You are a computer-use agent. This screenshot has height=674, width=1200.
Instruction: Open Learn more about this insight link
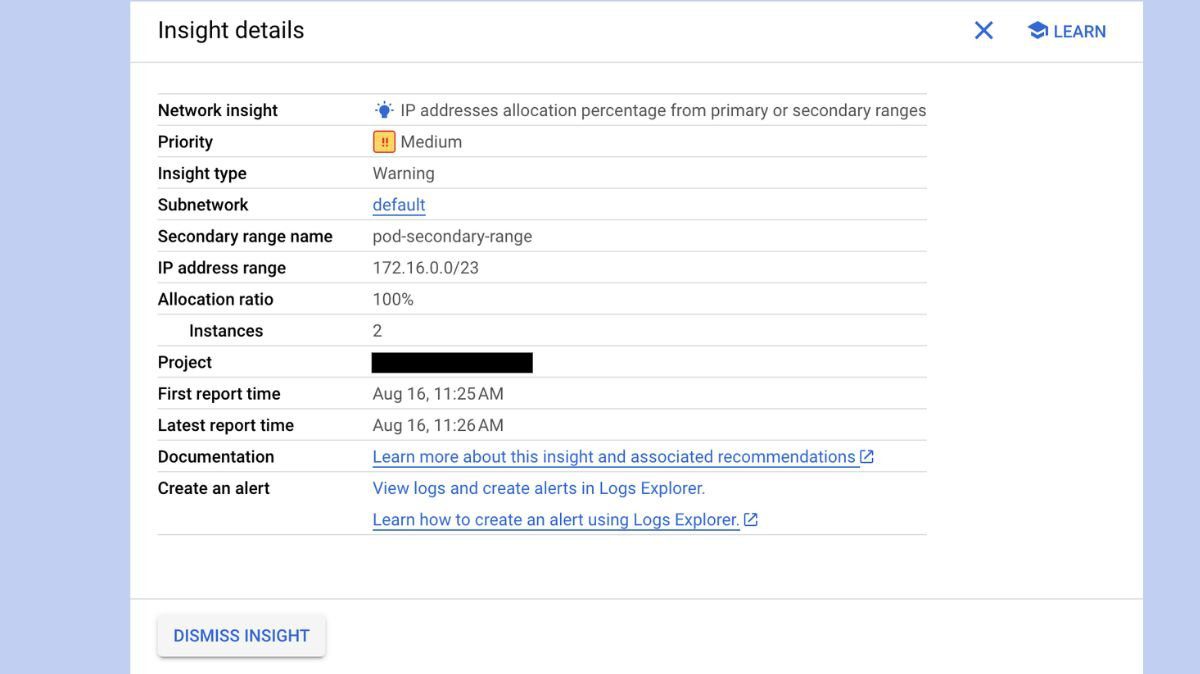click(613, 457)
